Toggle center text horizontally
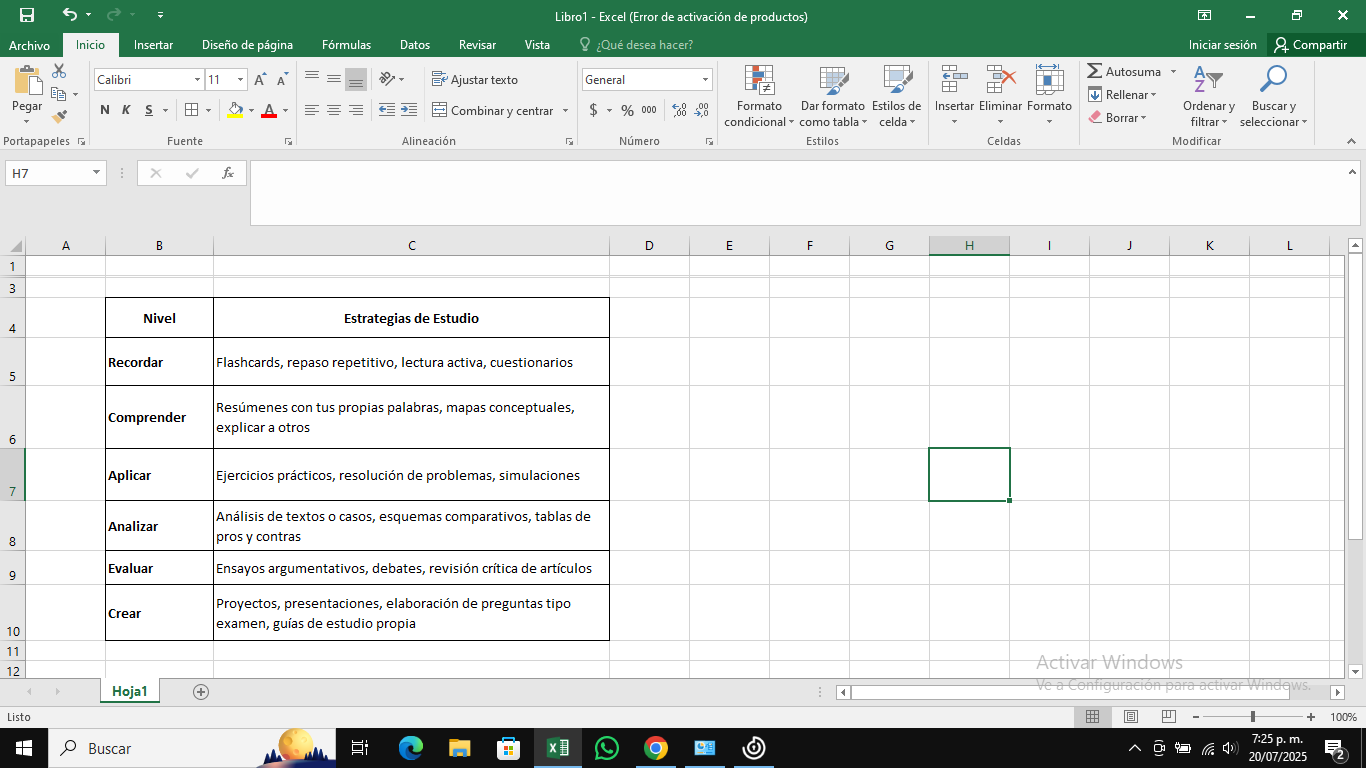This screenshot has width=1366, height=768. [334, 110]
